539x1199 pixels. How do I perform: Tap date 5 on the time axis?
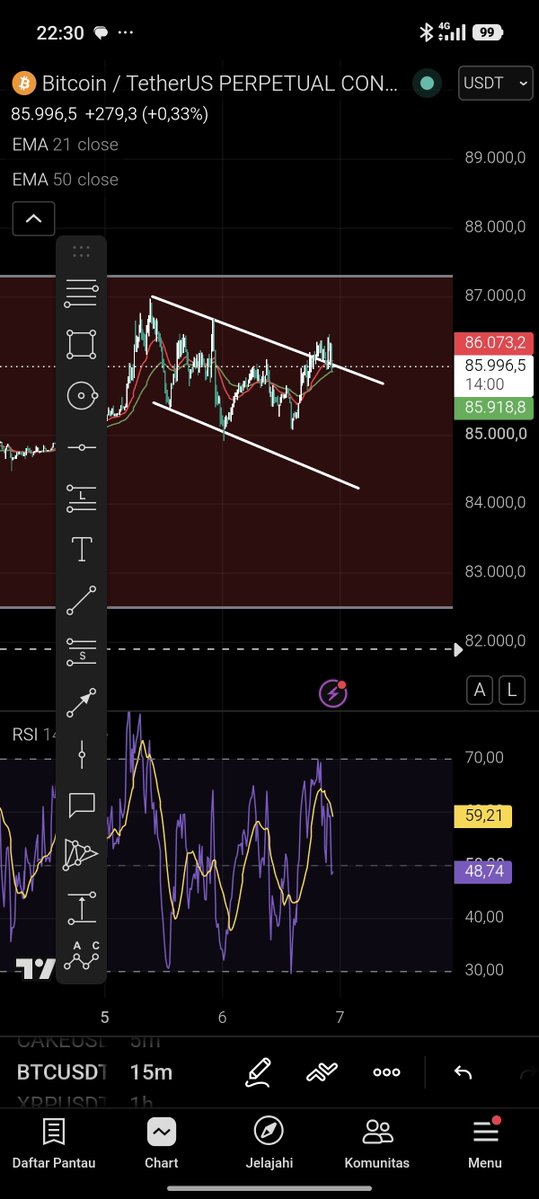click(x=105, y=1018)
